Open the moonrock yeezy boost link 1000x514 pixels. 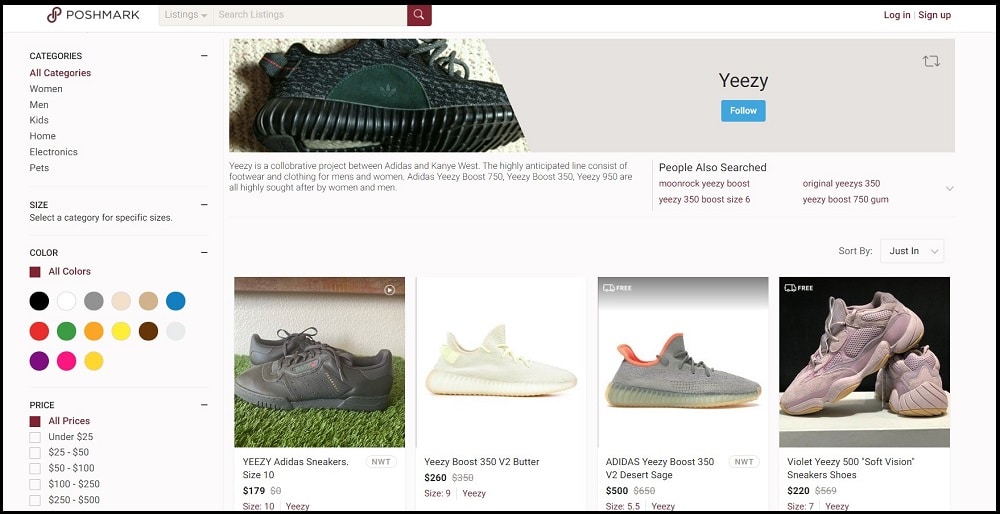point(704,184)
